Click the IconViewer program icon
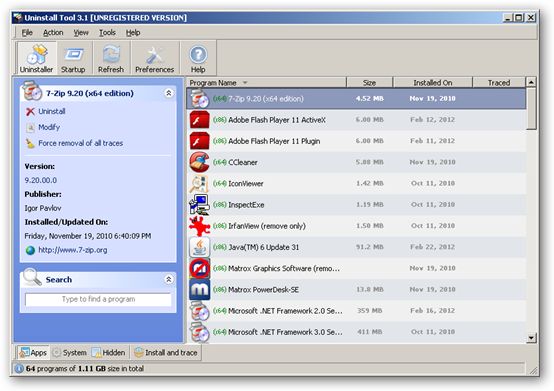This screenshot has width=554, height=391. tap(200, 183)
